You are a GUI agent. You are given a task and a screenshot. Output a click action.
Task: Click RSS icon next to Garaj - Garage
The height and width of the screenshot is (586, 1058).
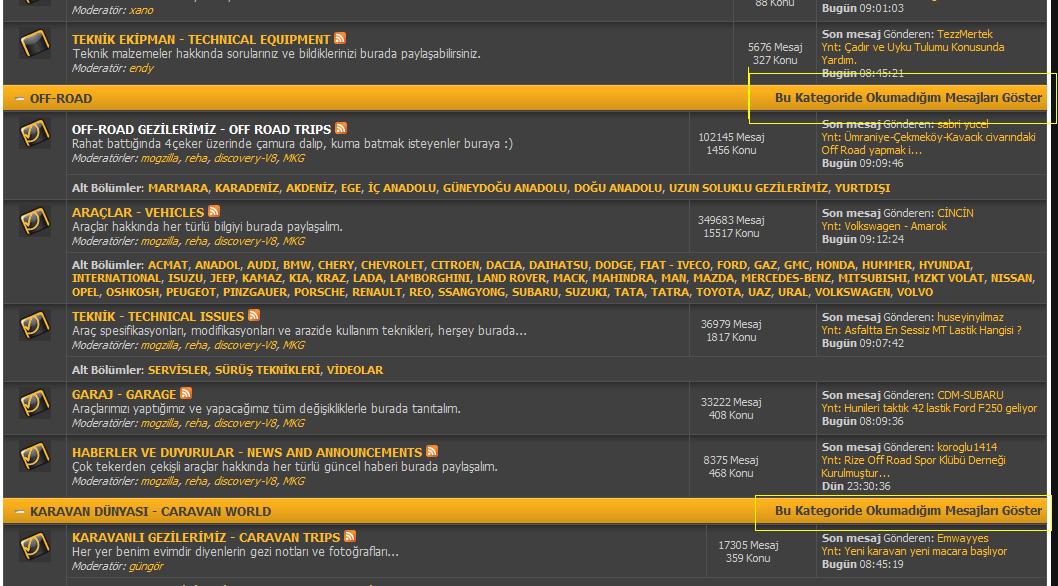(x=186, y=394)
